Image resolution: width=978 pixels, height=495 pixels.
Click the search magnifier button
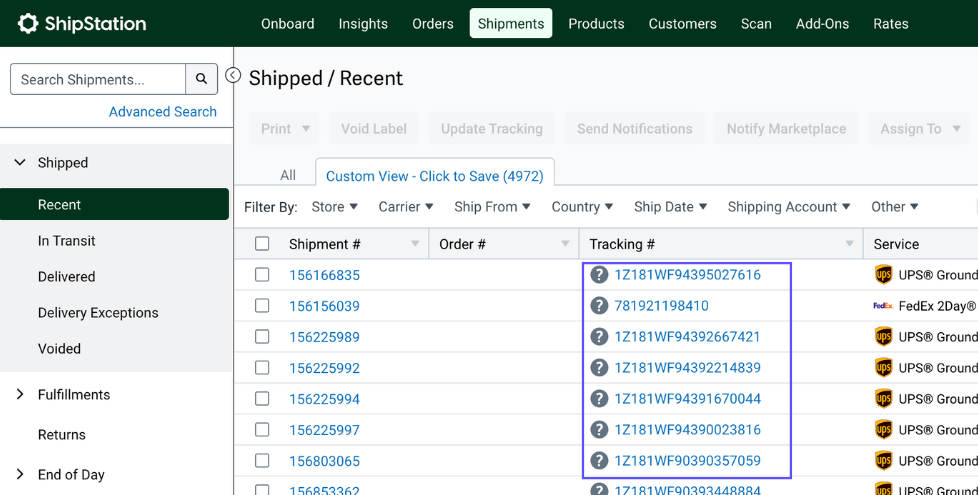click(201, 79)
